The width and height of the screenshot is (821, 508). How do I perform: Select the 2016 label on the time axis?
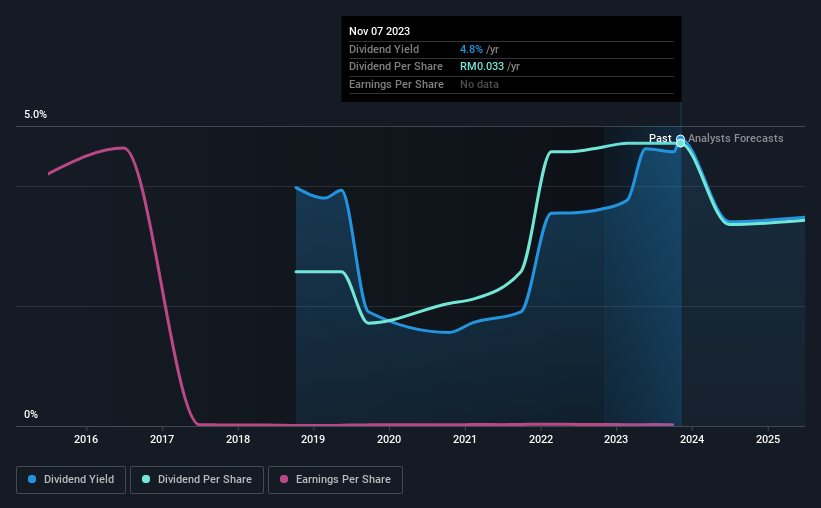(86, 439)
